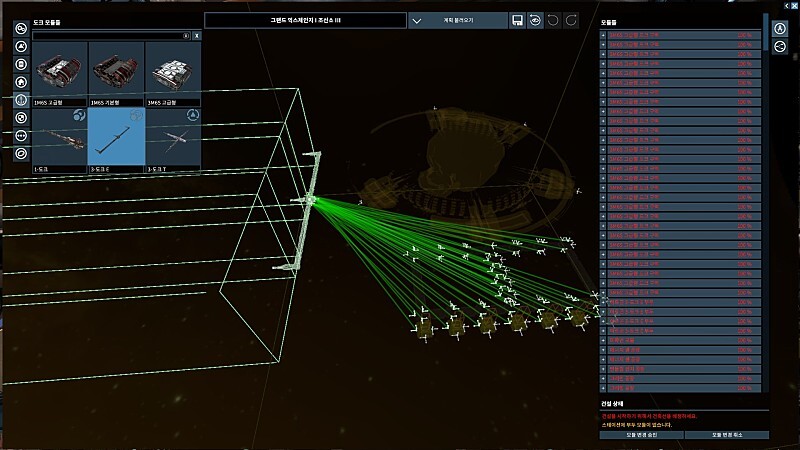Select the 1-도크 module thumbnail
This screenshot has width=800, height=450.
pyautogui.click(x=60, y=140)
